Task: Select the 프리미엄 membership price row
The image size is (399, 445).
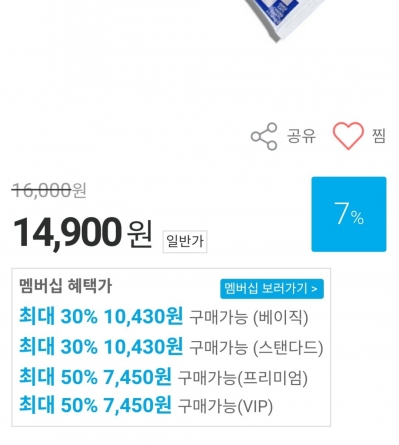Action: point(163,377)
